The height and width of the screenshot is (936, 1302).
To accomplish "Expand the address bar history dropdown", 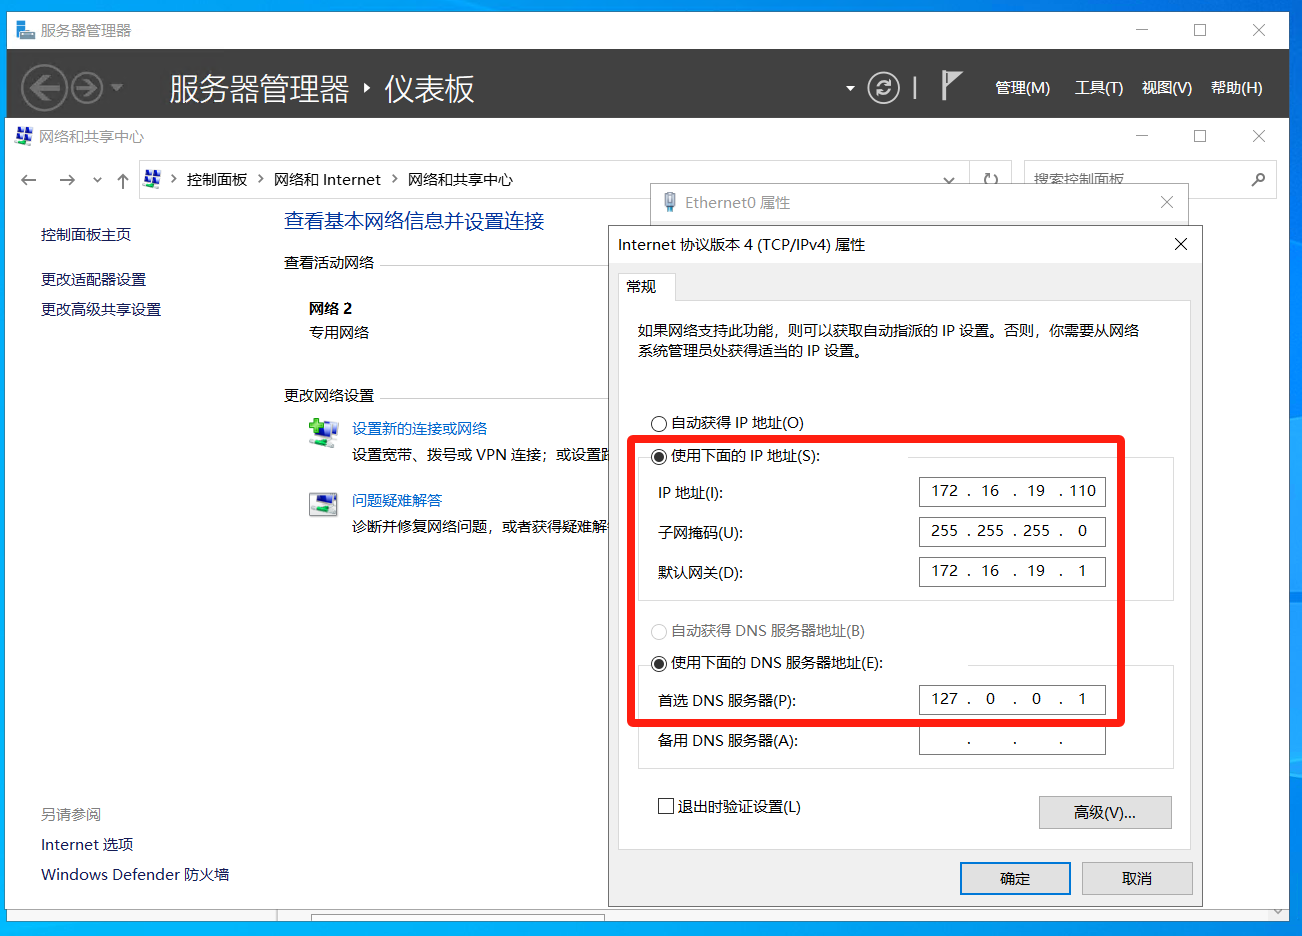I will coord(948,180).
